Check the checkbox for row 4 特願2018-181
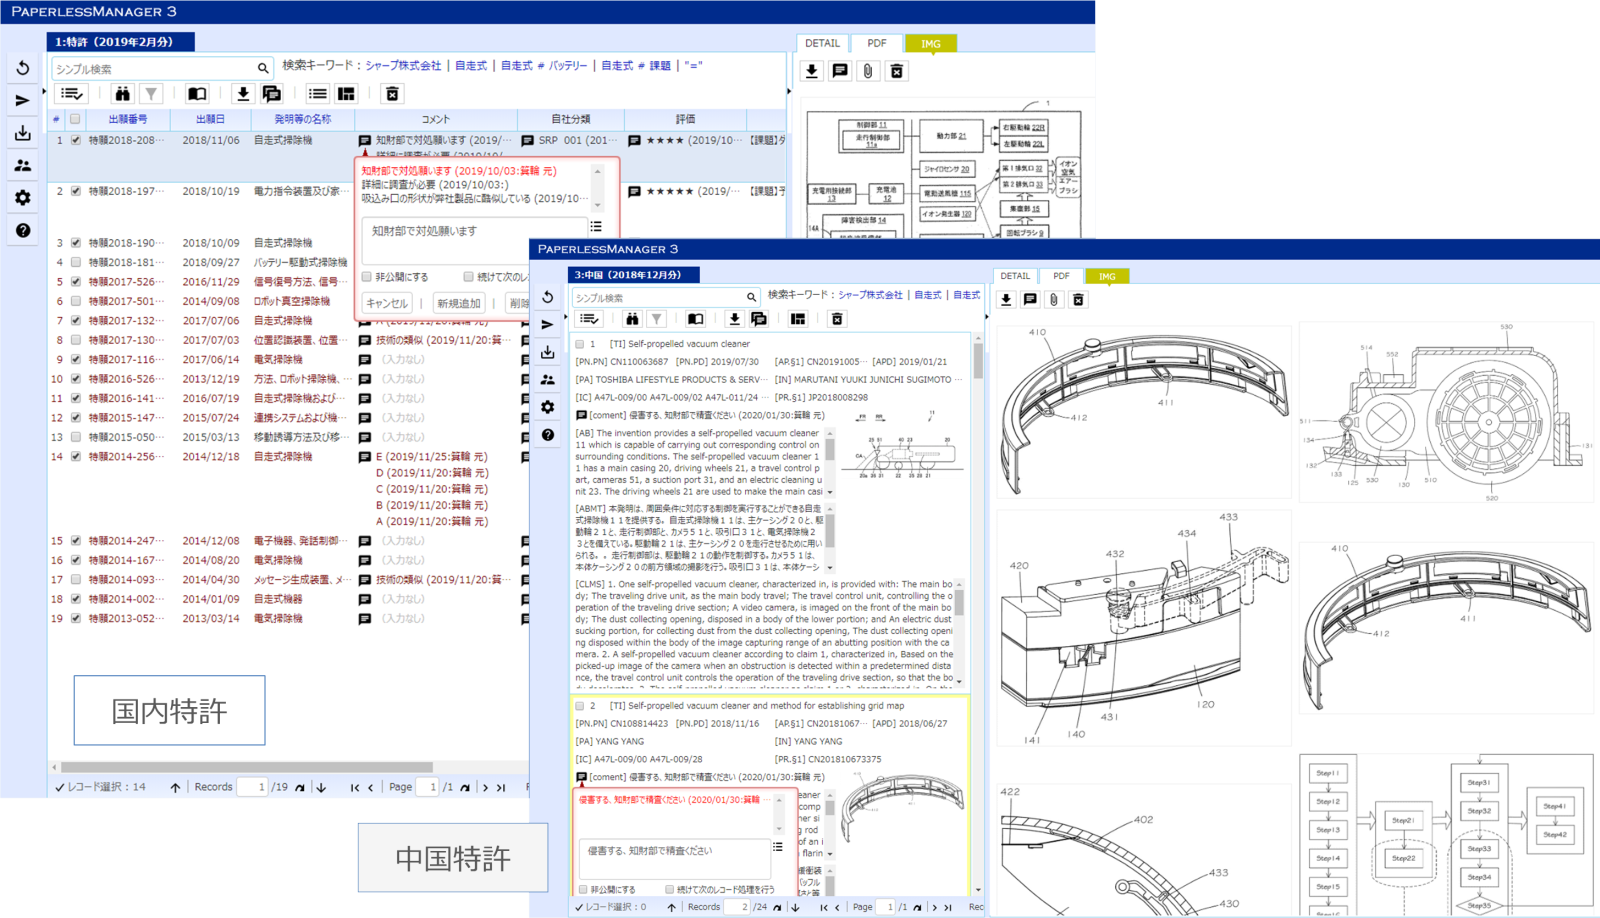Screen dimensions: 1600x918 click(x=76, y=262)
